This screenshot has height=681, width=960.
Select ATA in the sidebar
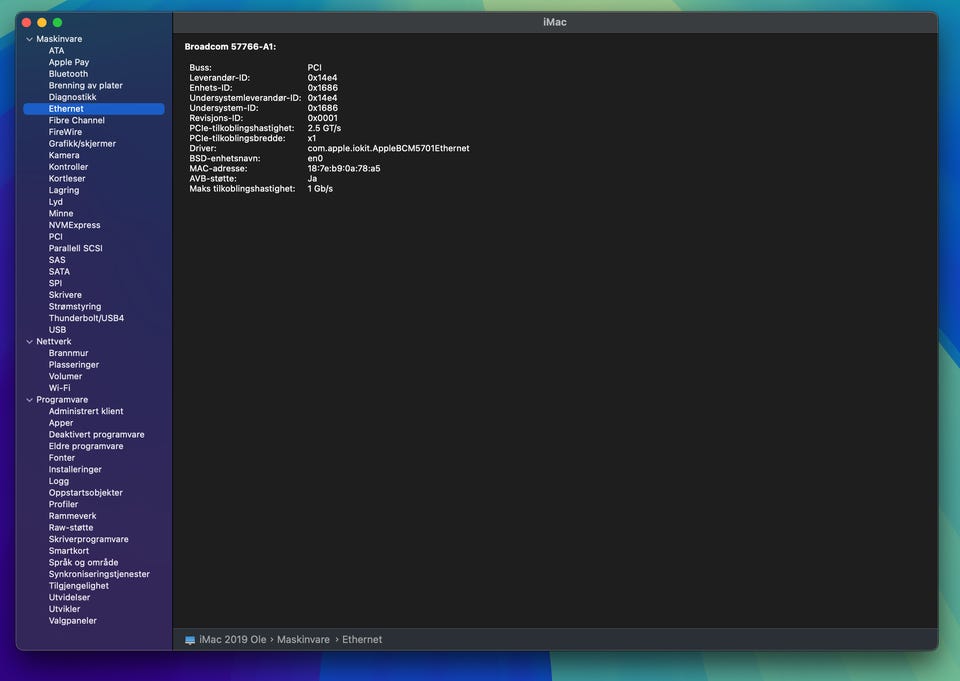pos(56,51)
